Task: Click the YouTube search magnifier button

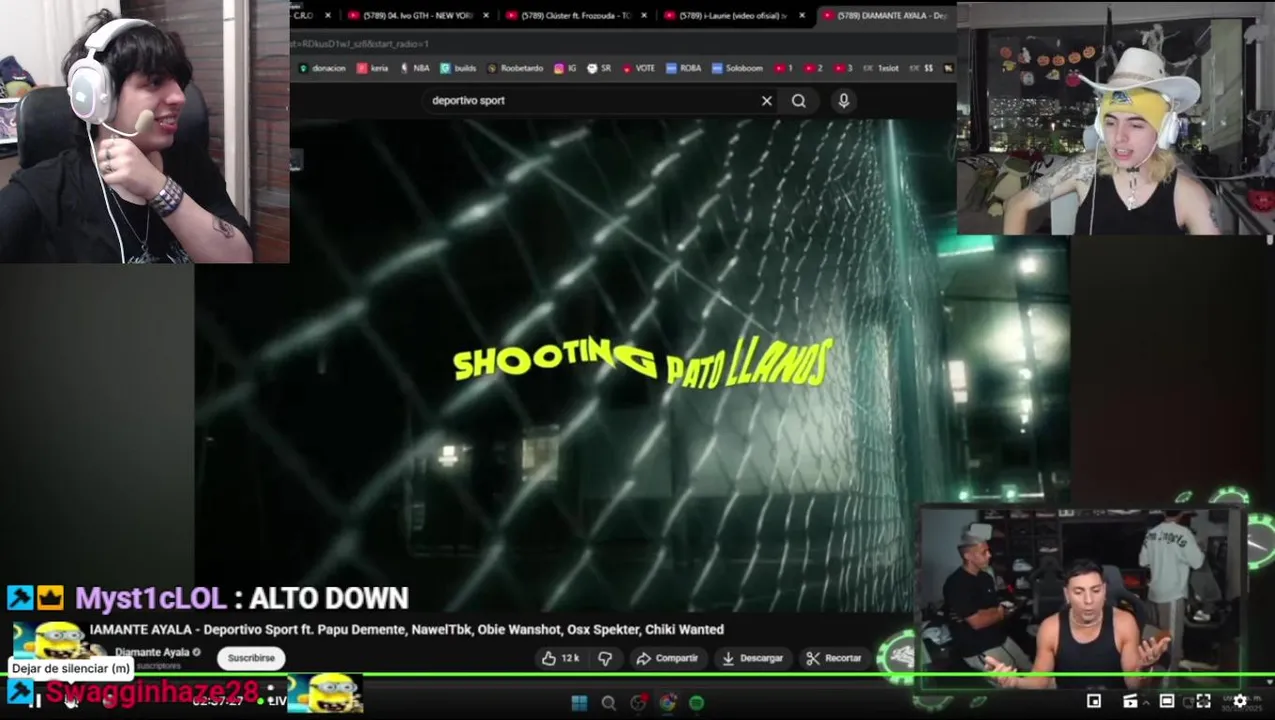Action: tap(799, 101)
